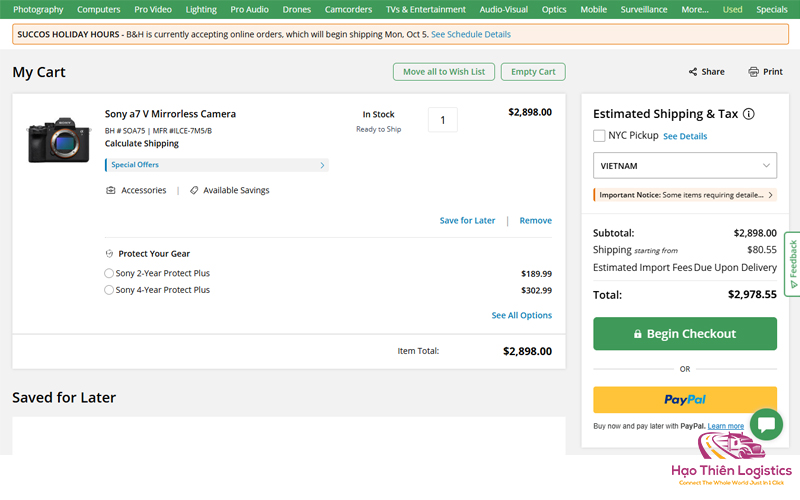Open the Photography menu
This screenshot has height=500, width=800.
point(38,9)
